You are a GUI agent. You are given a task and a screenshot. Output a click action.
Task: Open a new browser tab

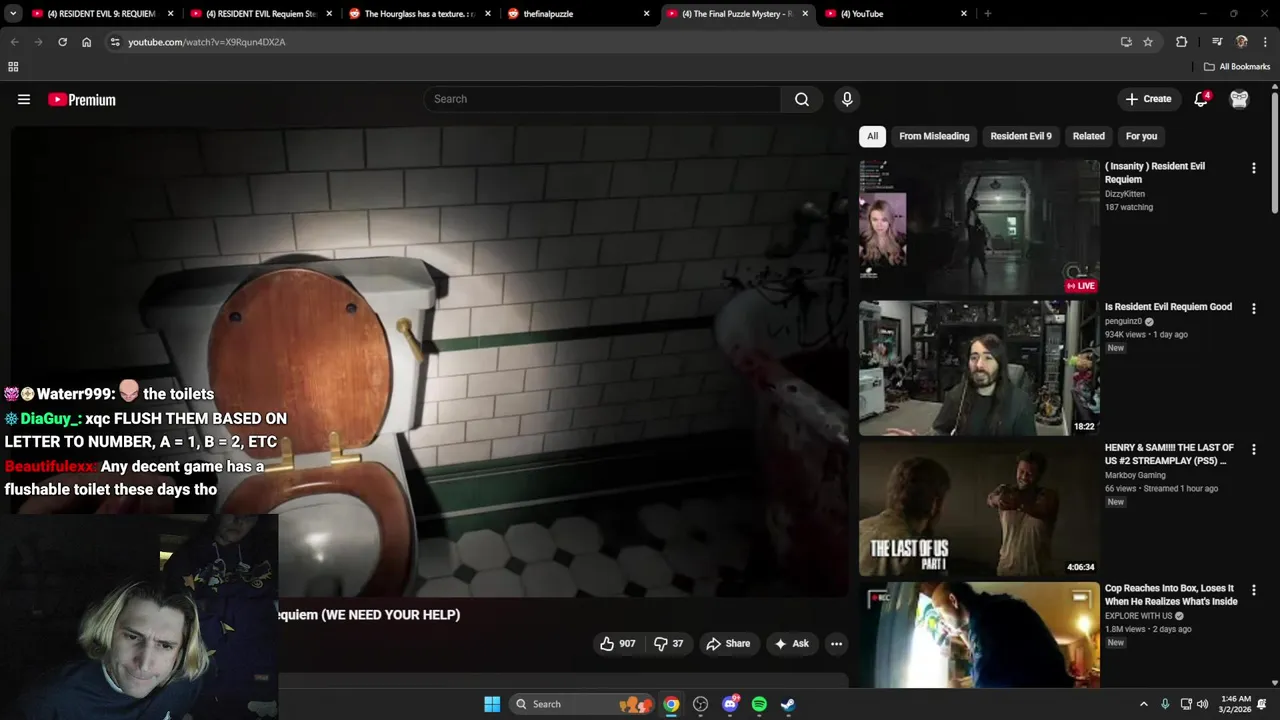(x=988, y=14)
